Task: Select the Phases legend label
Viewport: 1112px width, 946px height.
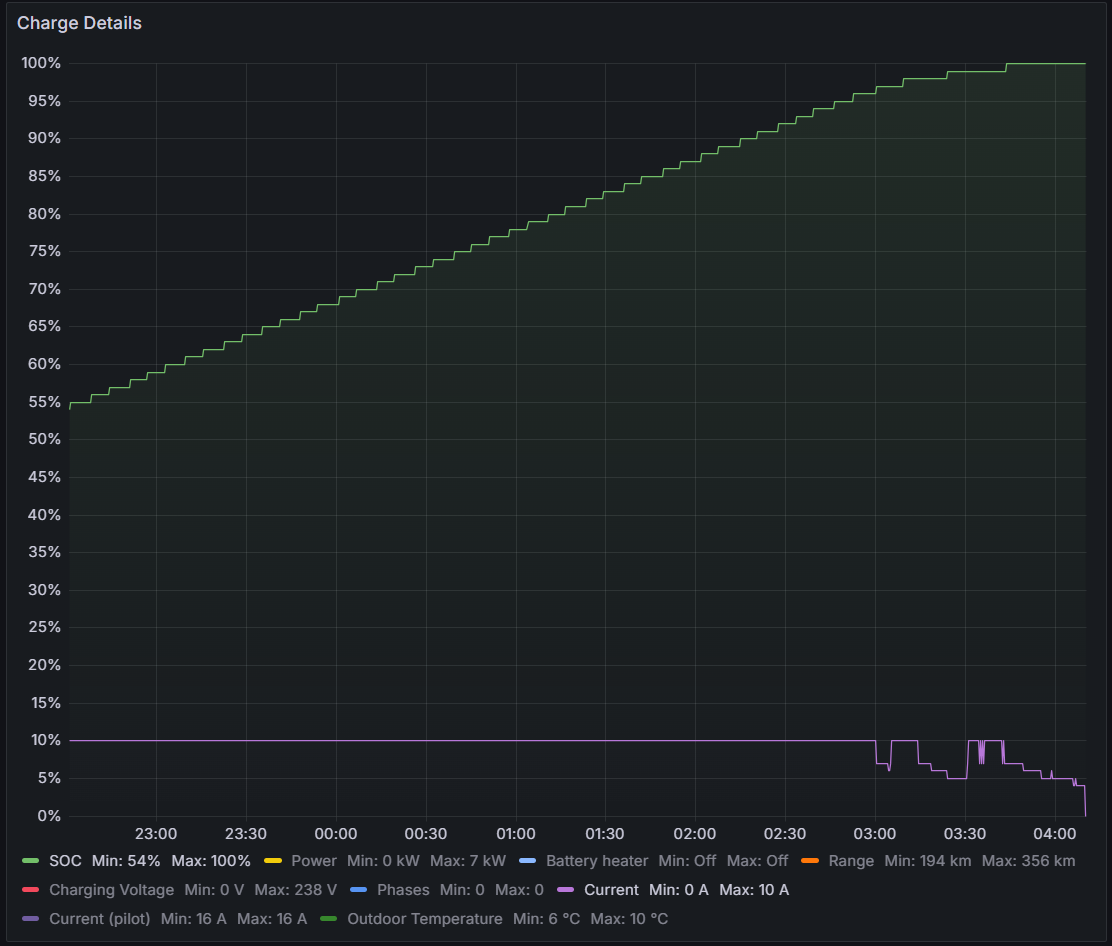Action: (402, 890)
